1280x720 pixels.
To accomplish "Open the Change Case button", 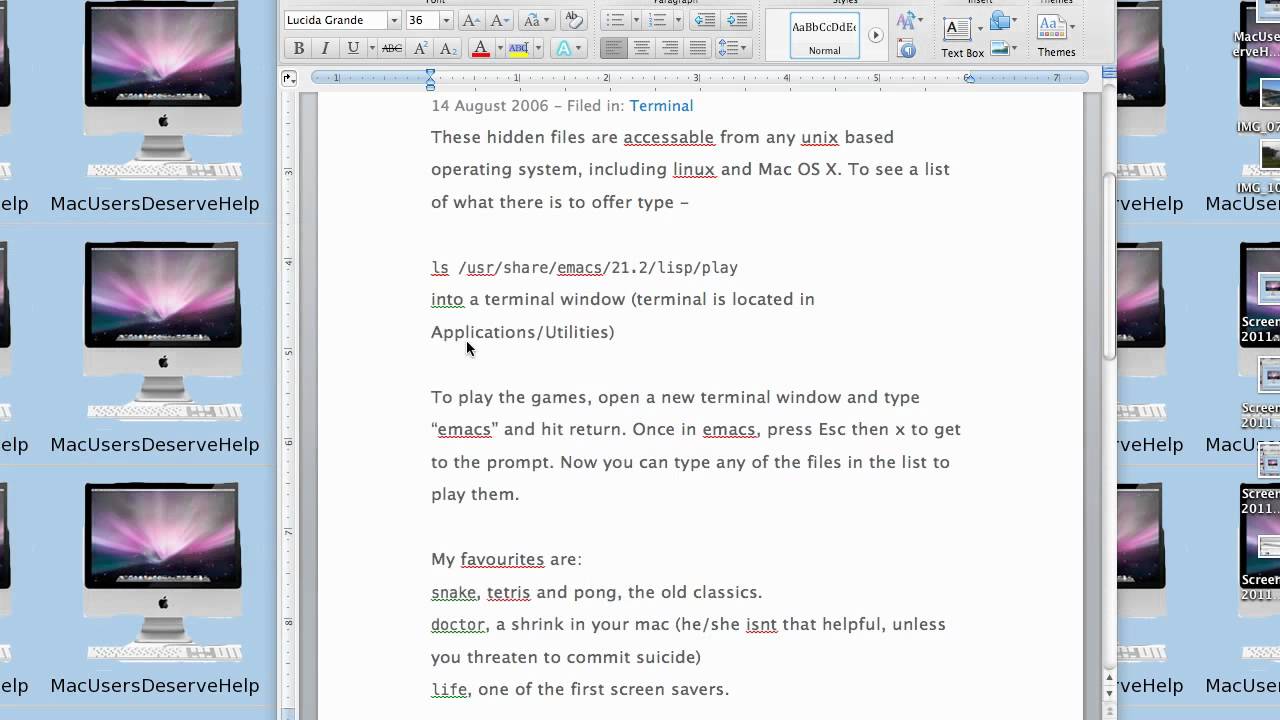I will coord(536,20).
